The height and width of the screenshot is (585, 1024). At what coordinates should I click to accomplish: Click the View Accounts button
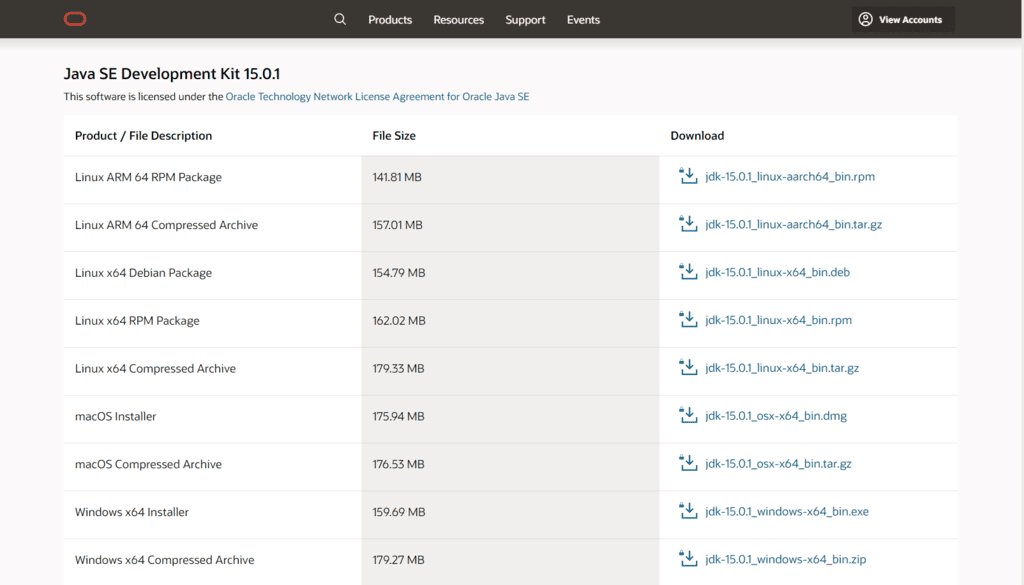pyautogui.click(x=902, y=18)
